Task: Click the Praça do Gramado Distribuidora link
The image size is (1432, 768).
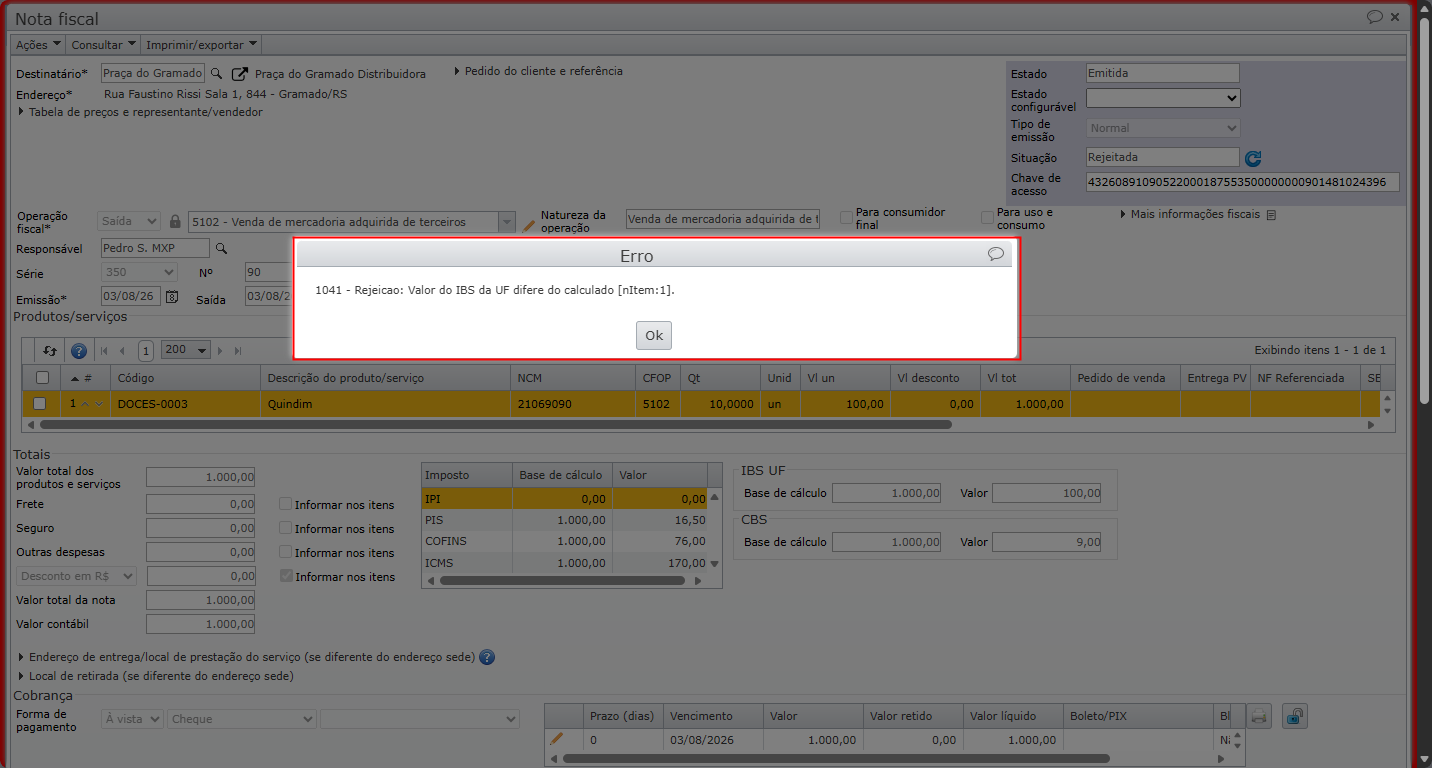Action: (340, 74)
